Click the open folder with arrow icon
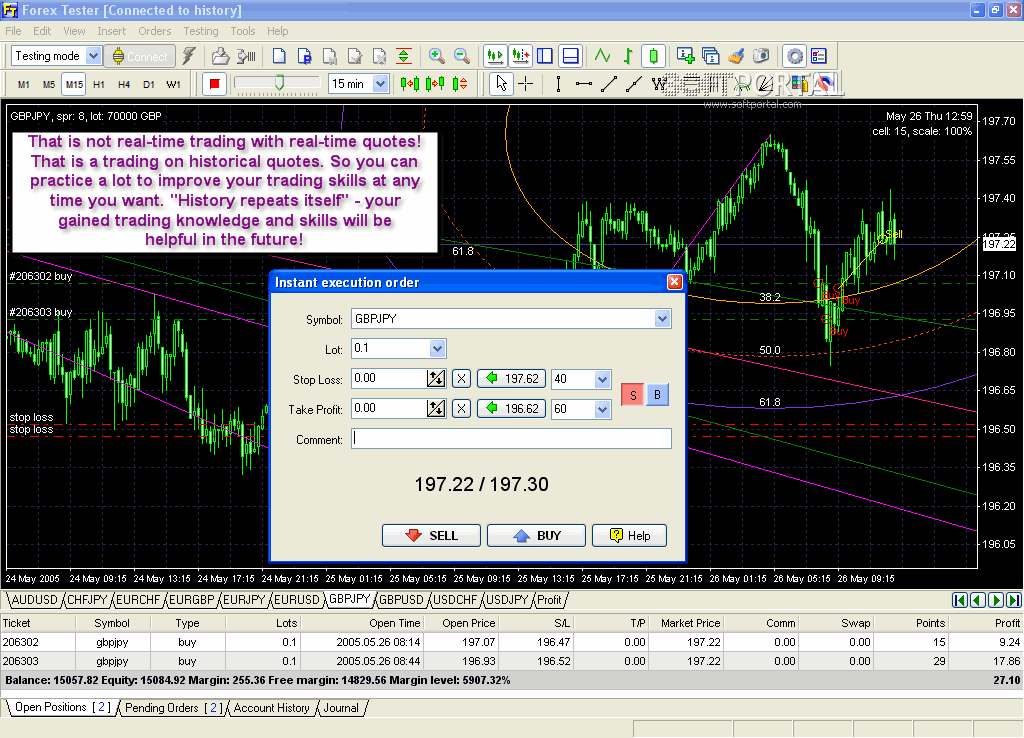 coord(221,56)
